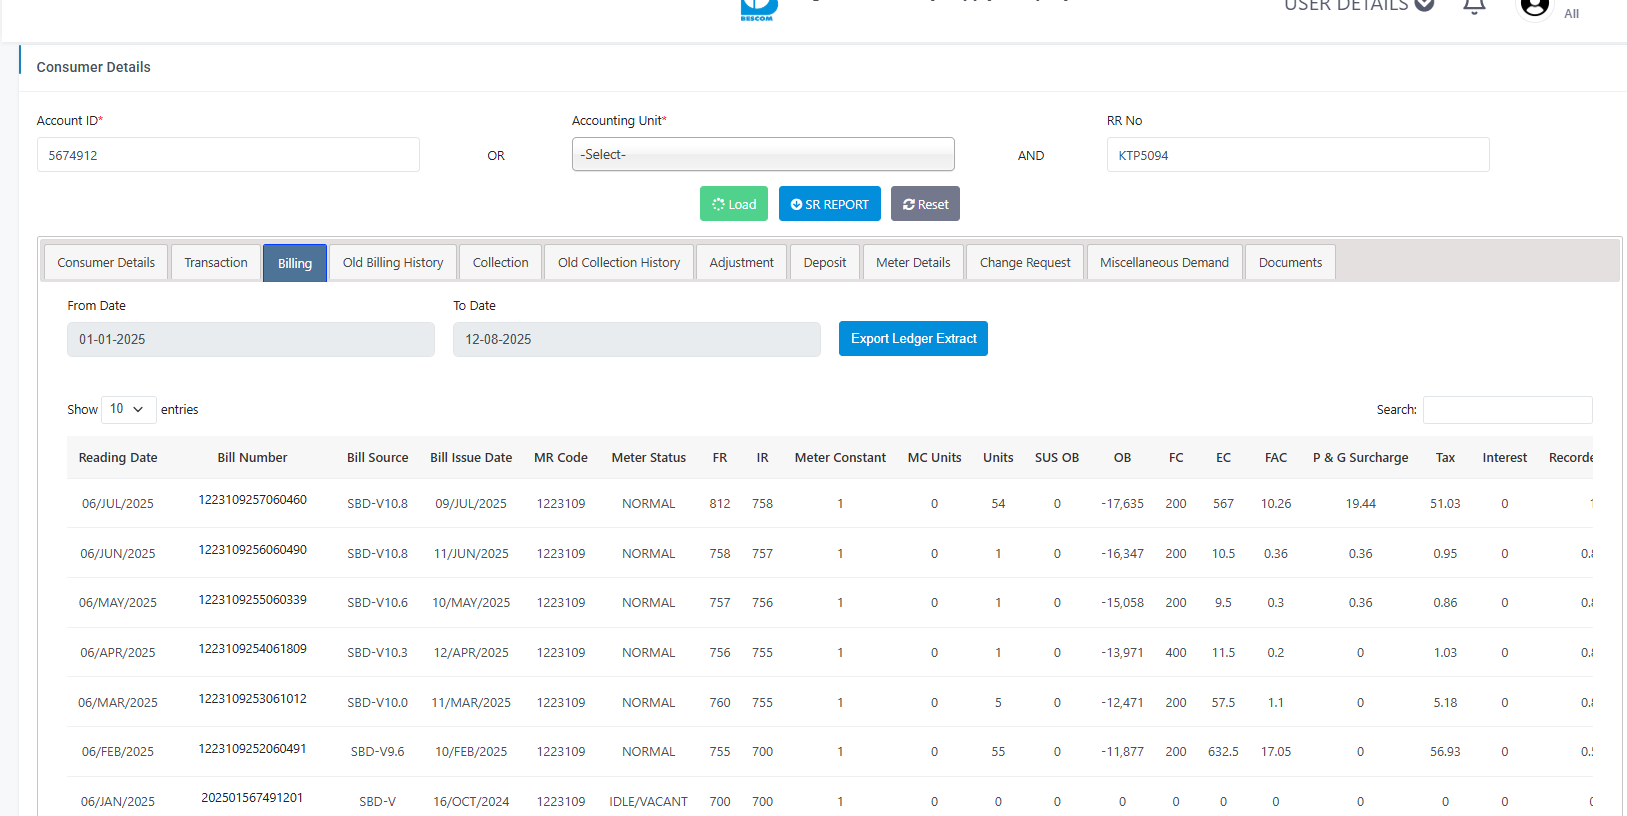Click the table Search box

tap(1507, 410)
